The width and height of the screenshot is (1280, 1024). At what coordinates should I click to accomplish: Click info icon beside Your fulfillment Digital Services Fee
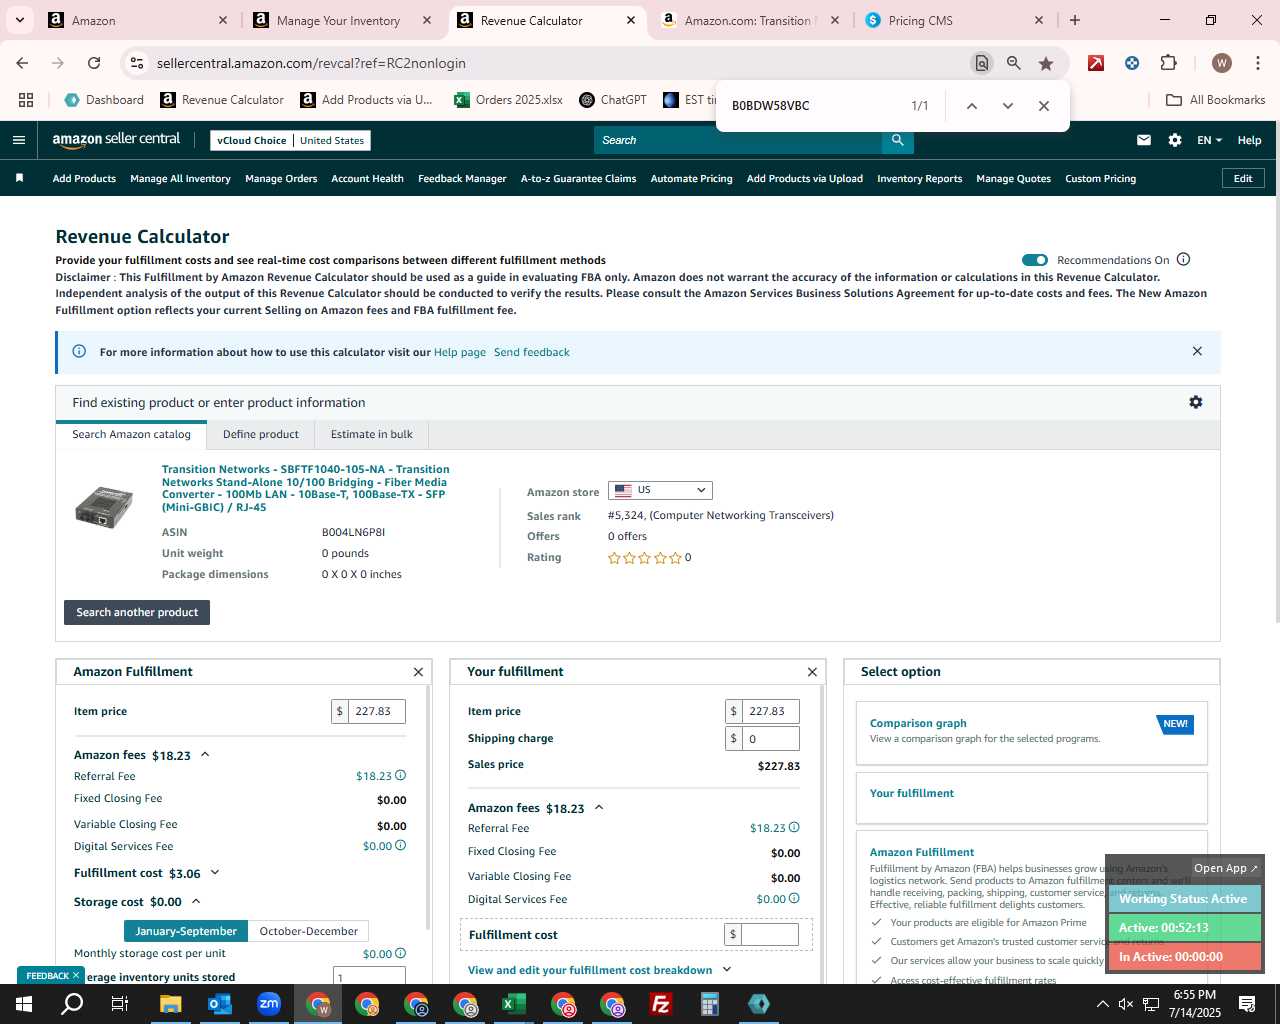(794, 898)
